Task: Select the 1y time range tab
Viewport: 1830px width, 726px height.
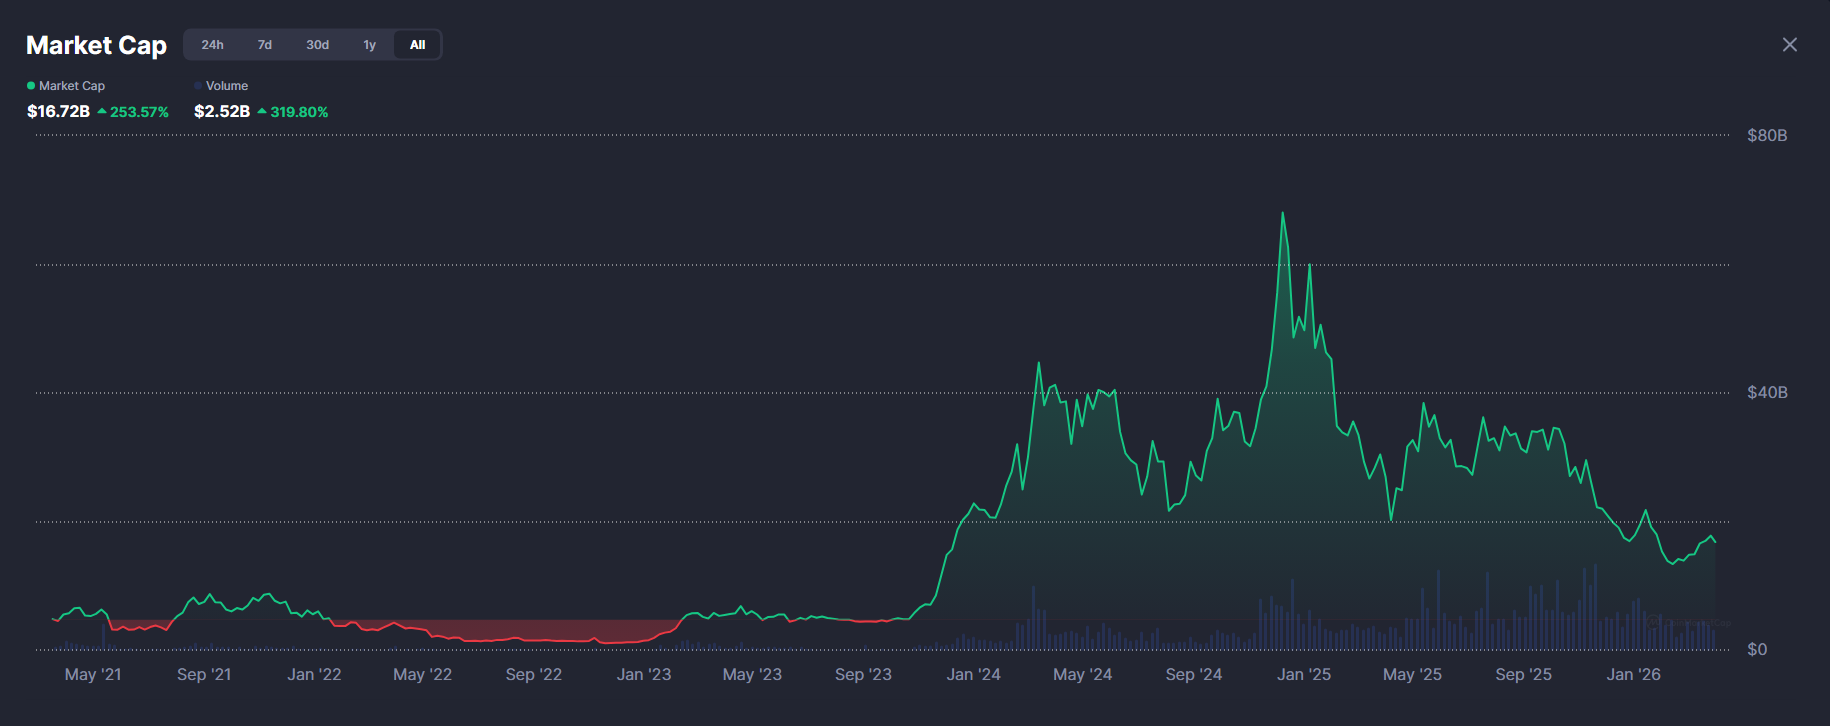Action: 370,45
